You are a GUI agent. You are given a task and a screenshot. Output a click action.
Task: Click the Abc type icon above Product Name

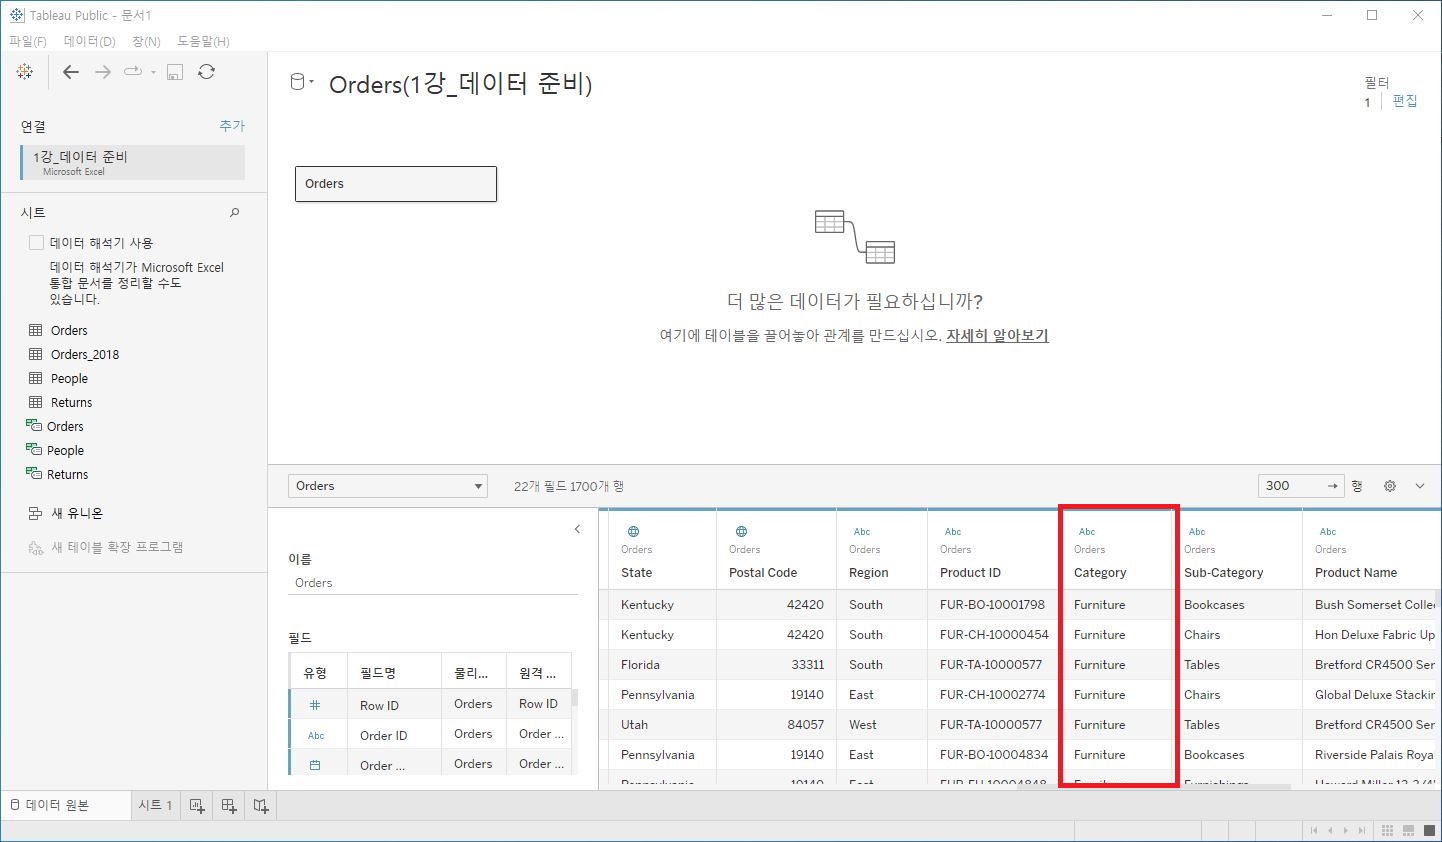pyautogui.click(x=1328, y=532)
